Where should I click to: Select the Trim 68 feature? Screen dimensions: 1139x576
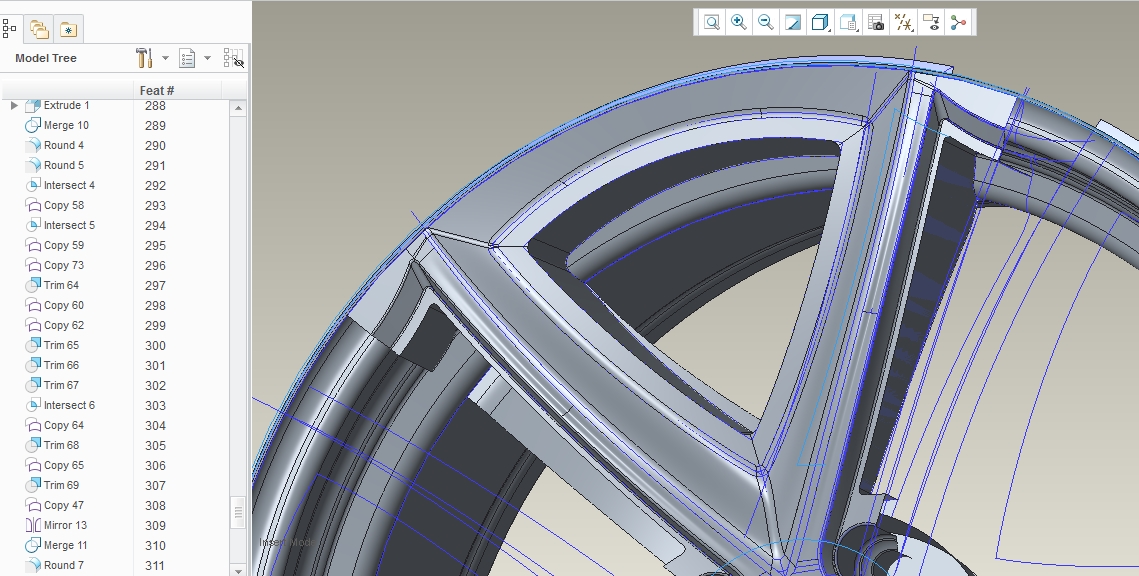(61, 445)
